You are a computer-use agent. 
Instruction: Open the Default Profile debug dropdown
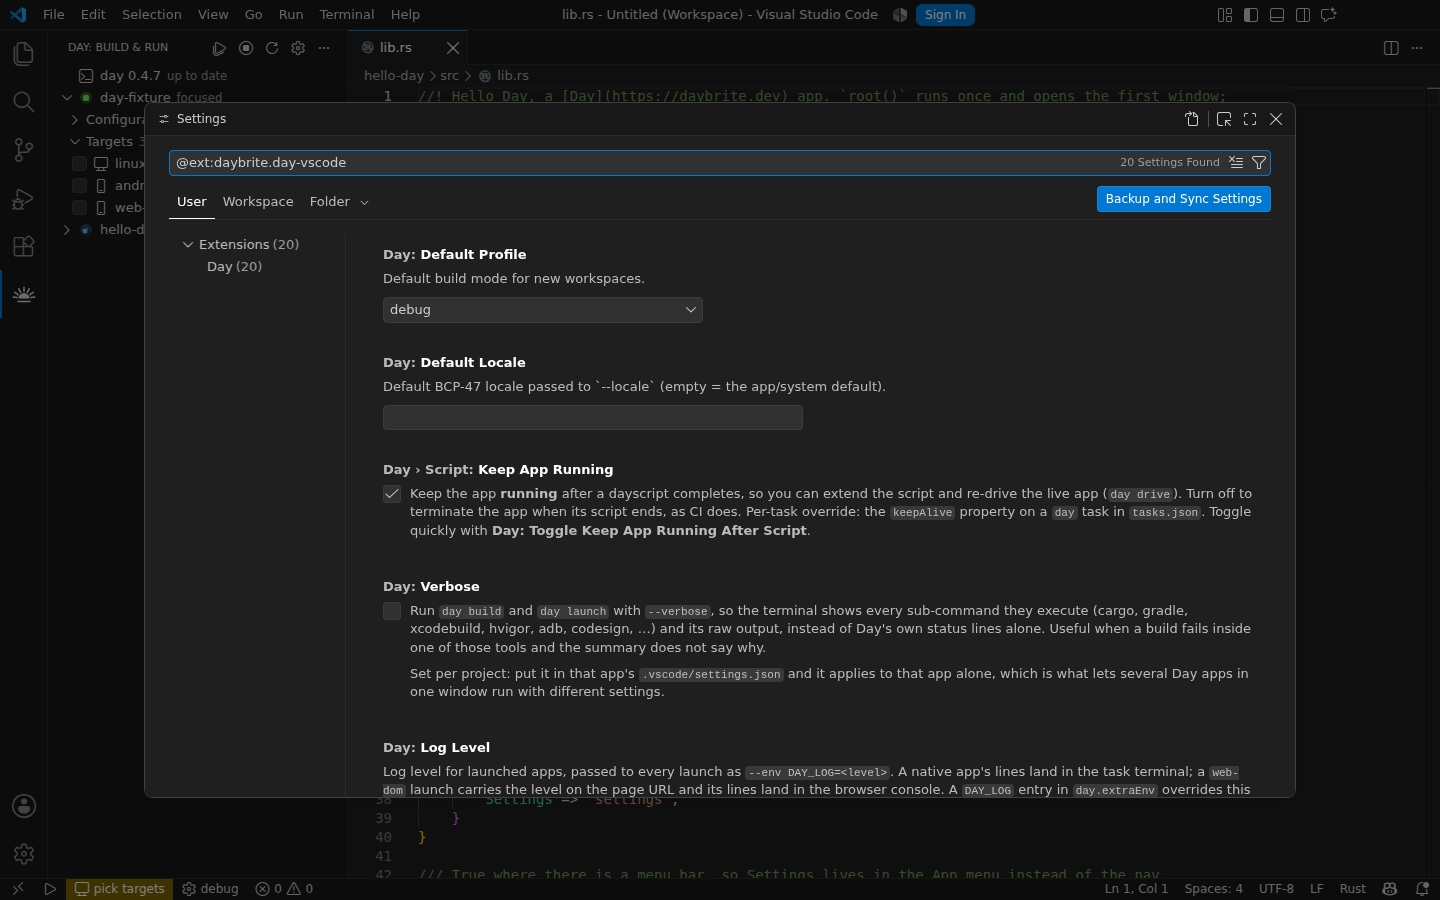point(543,310)
